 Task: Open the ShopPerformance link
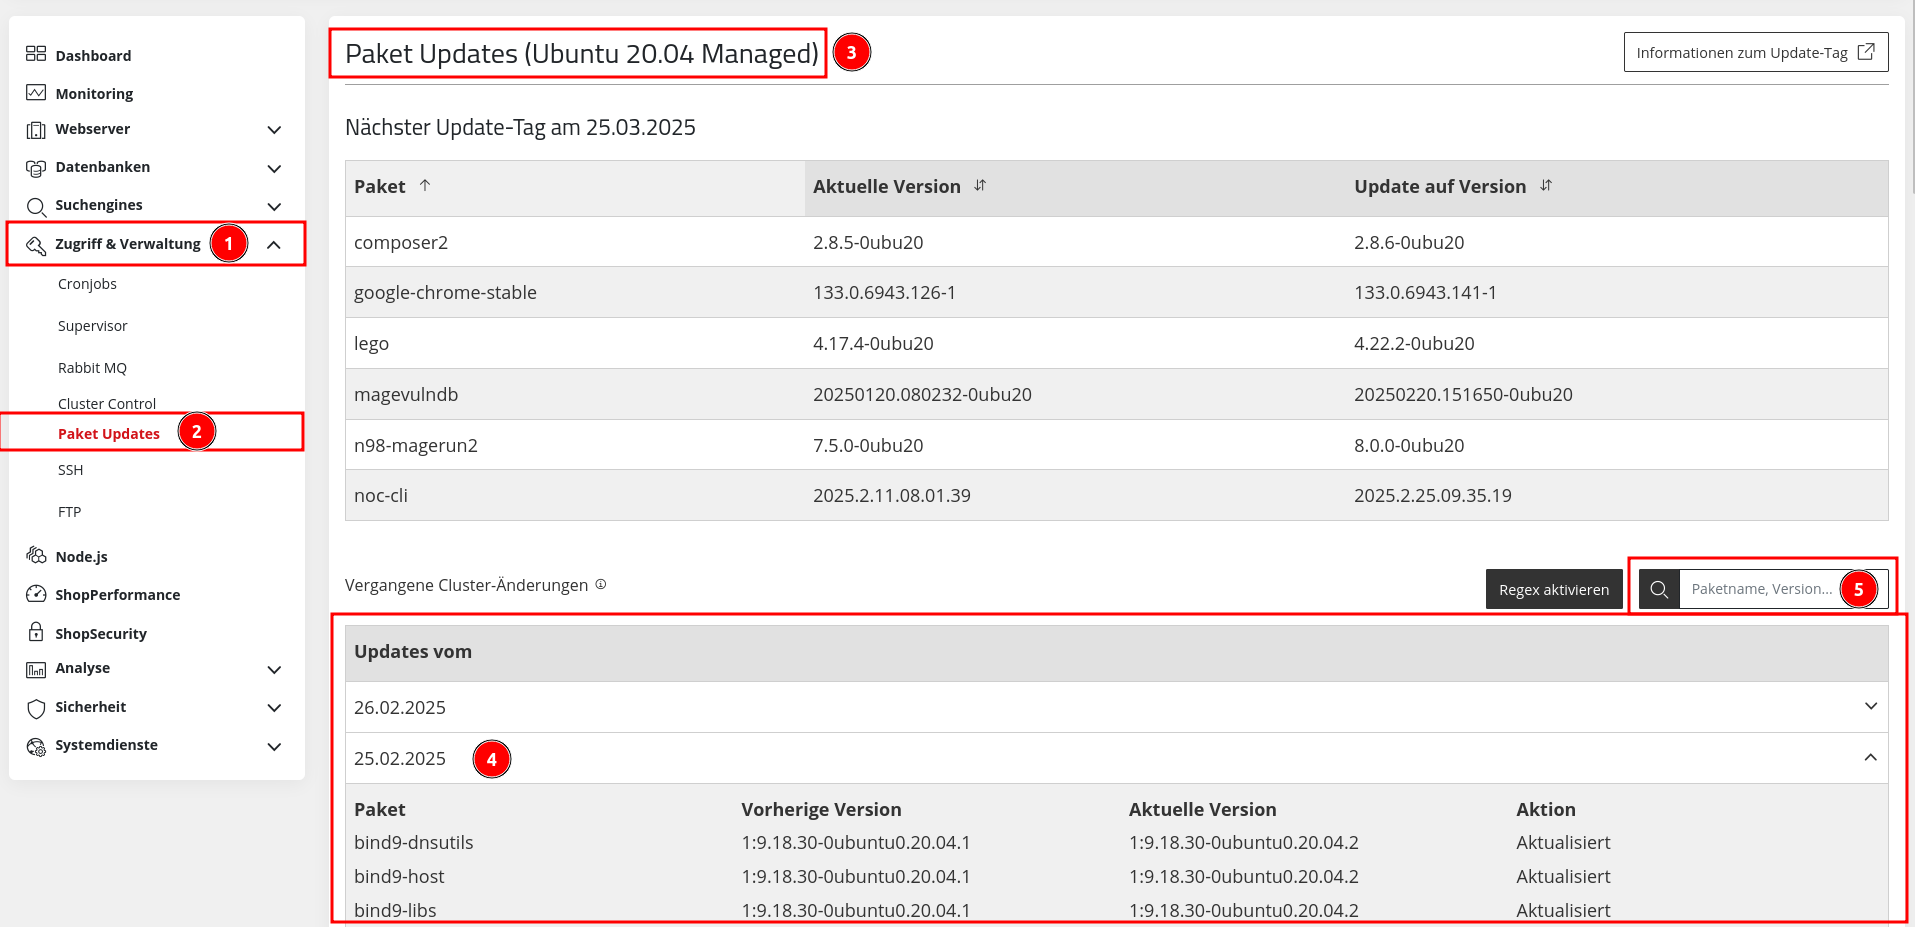tap(118, 594)
